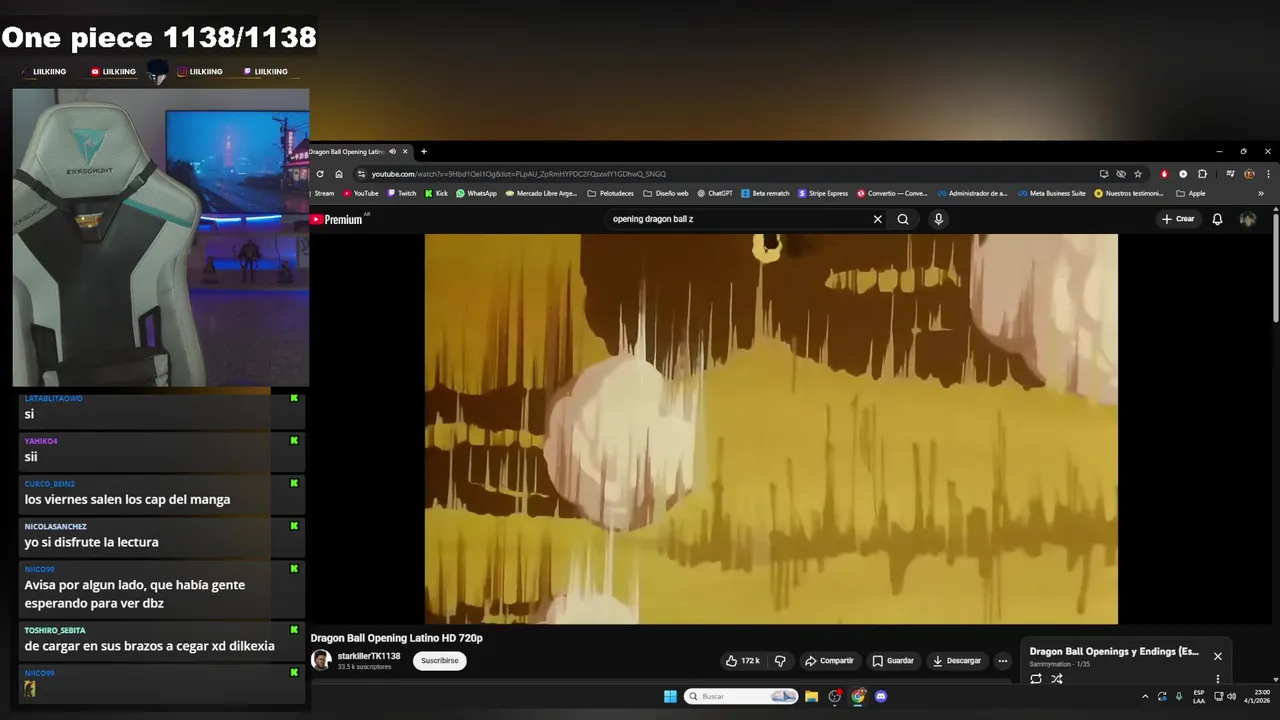Screen dimensions: 1280x720
Task: Subscribe with the Suscribirse button
Action: click(x=440, y=661)
